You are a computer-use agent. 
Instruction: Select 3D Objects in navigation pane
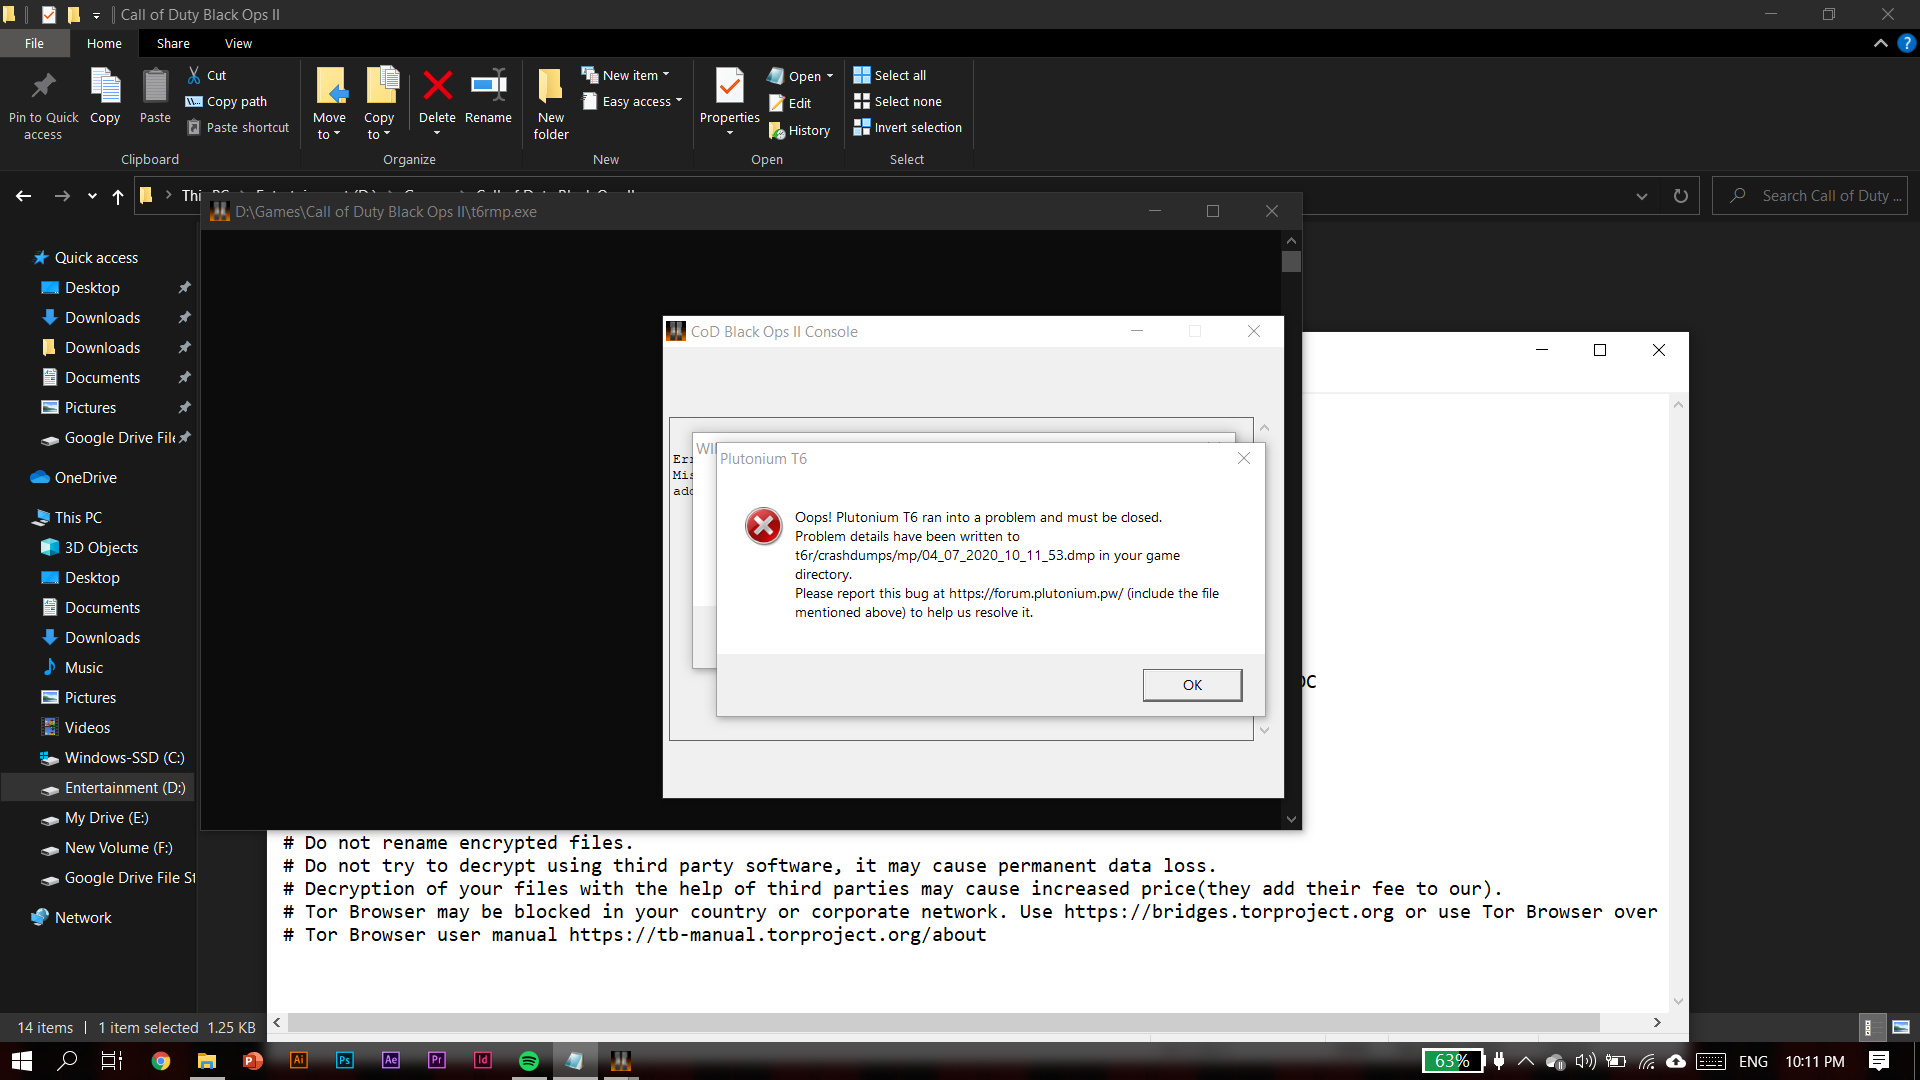(x=101, y=547)
